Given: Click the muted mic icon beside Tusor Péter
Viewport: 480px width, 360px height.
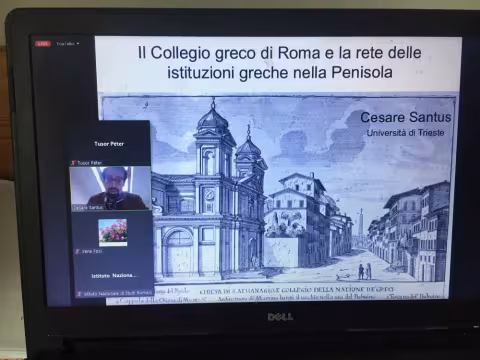Looking at the screenshot, I should pyautogui.click(x=73, y=163).
